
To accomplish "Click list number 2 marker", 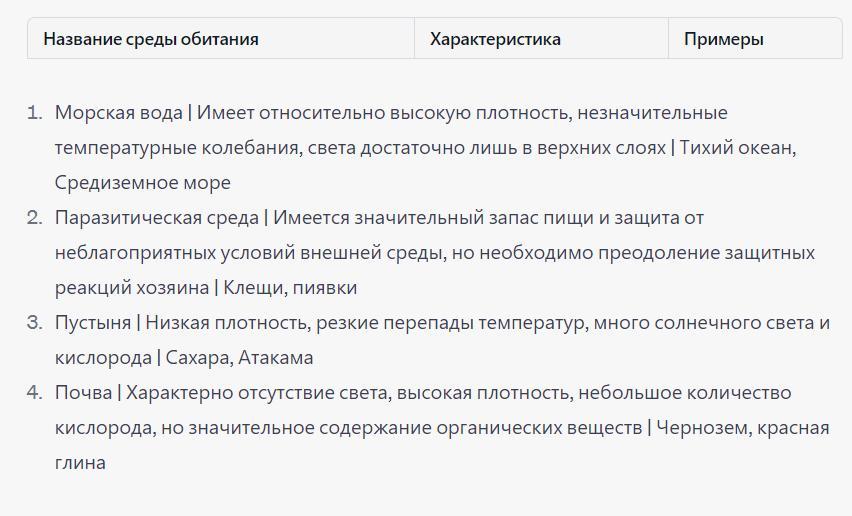I will (x=34, y=218).
